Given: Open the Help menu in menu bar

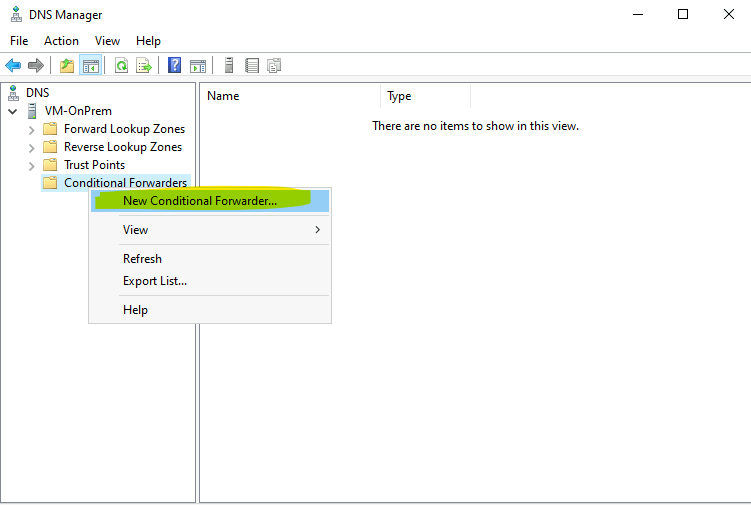Looking at the screenshot, I should click(148, 41).
